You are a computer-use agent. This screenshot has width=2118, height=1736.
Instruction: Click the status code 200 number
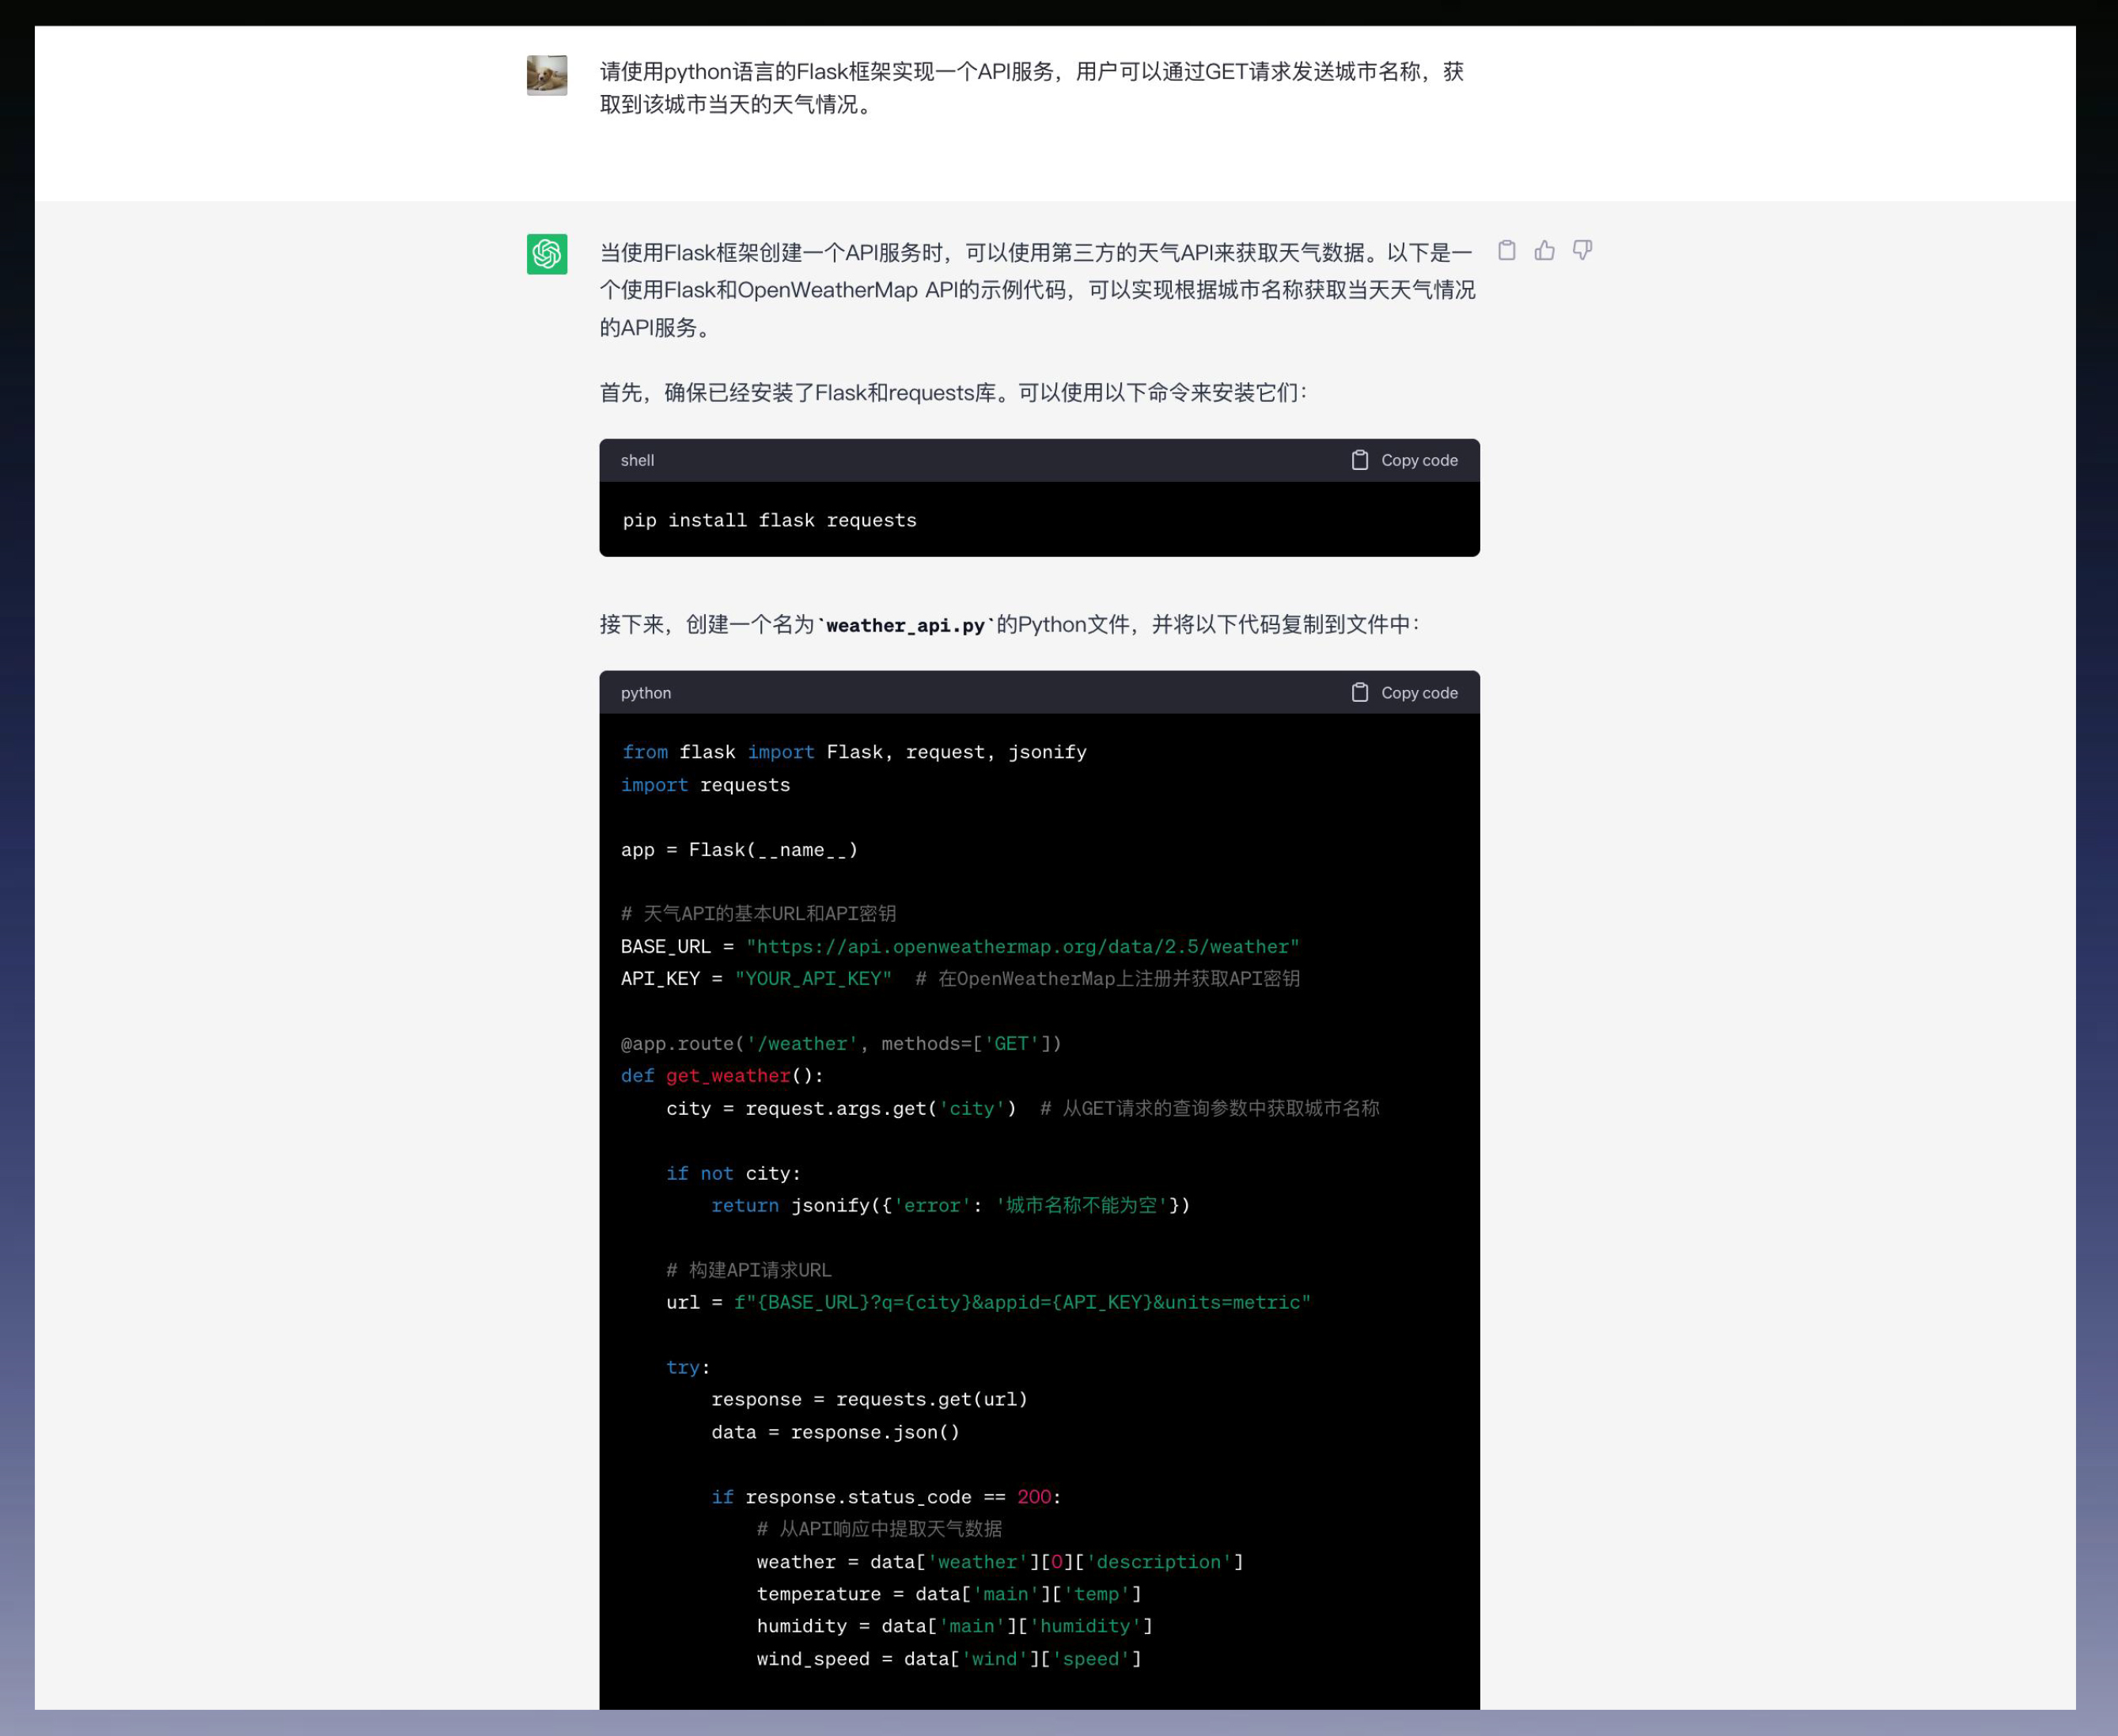pyautogui.click(x=1033, y=1497)
